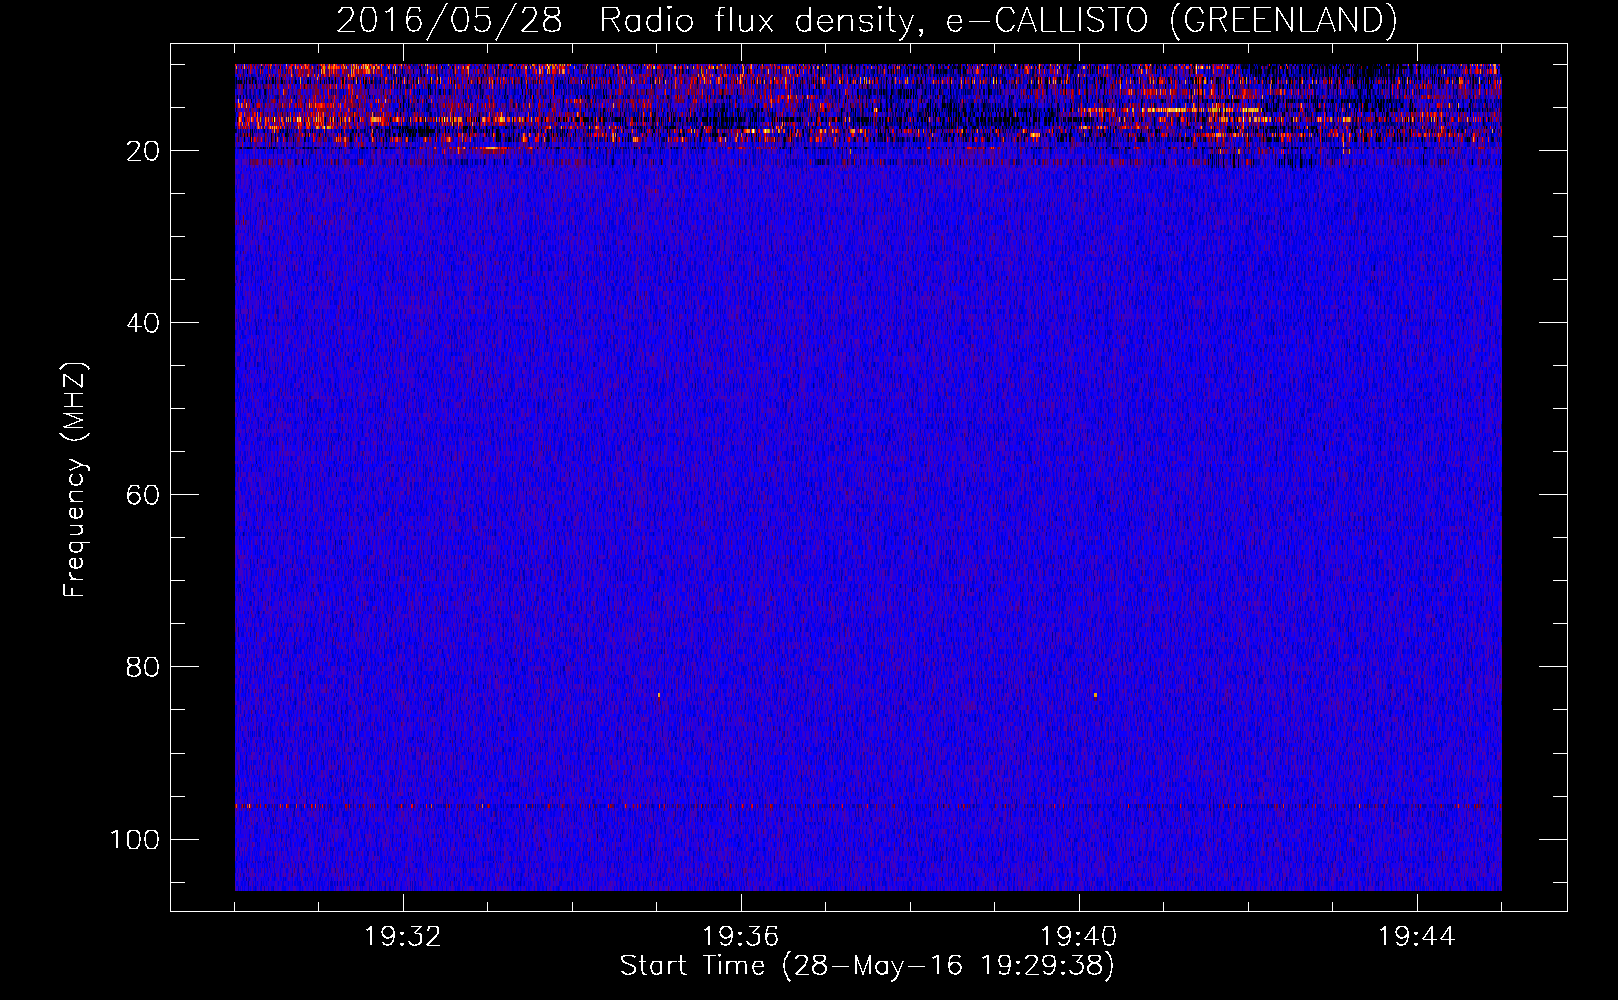Click the 100 frequency tick label
The image size is (1618, 1000).
(135, 839)
